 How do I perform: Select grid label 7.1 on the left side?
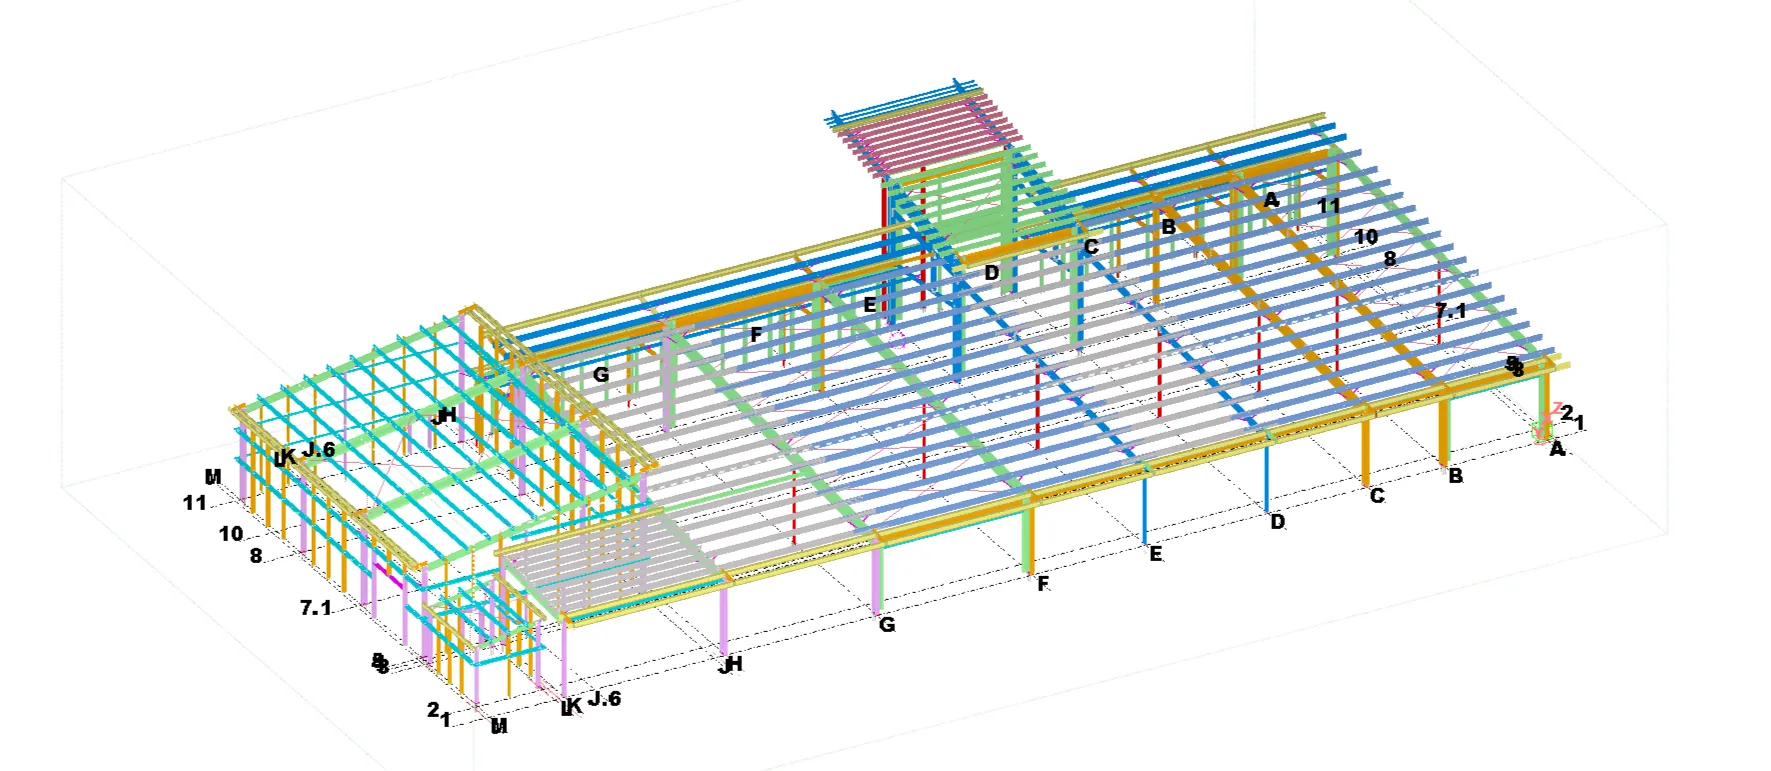[316, 607]
